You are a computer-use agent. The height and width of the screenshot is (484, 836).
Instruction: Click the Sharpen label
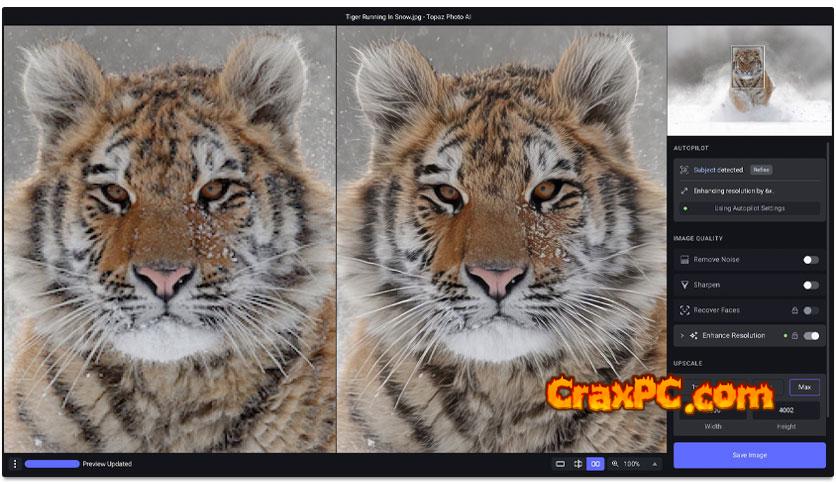(706, 285)
